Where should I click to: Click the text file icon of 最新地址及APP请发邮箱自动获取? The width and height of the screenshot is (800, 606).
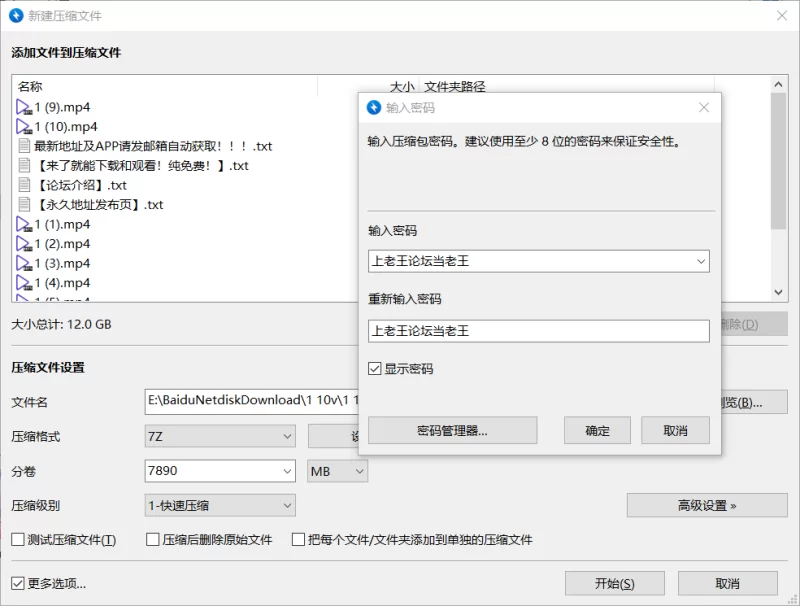pyautogui.click(x=24, y=146)
